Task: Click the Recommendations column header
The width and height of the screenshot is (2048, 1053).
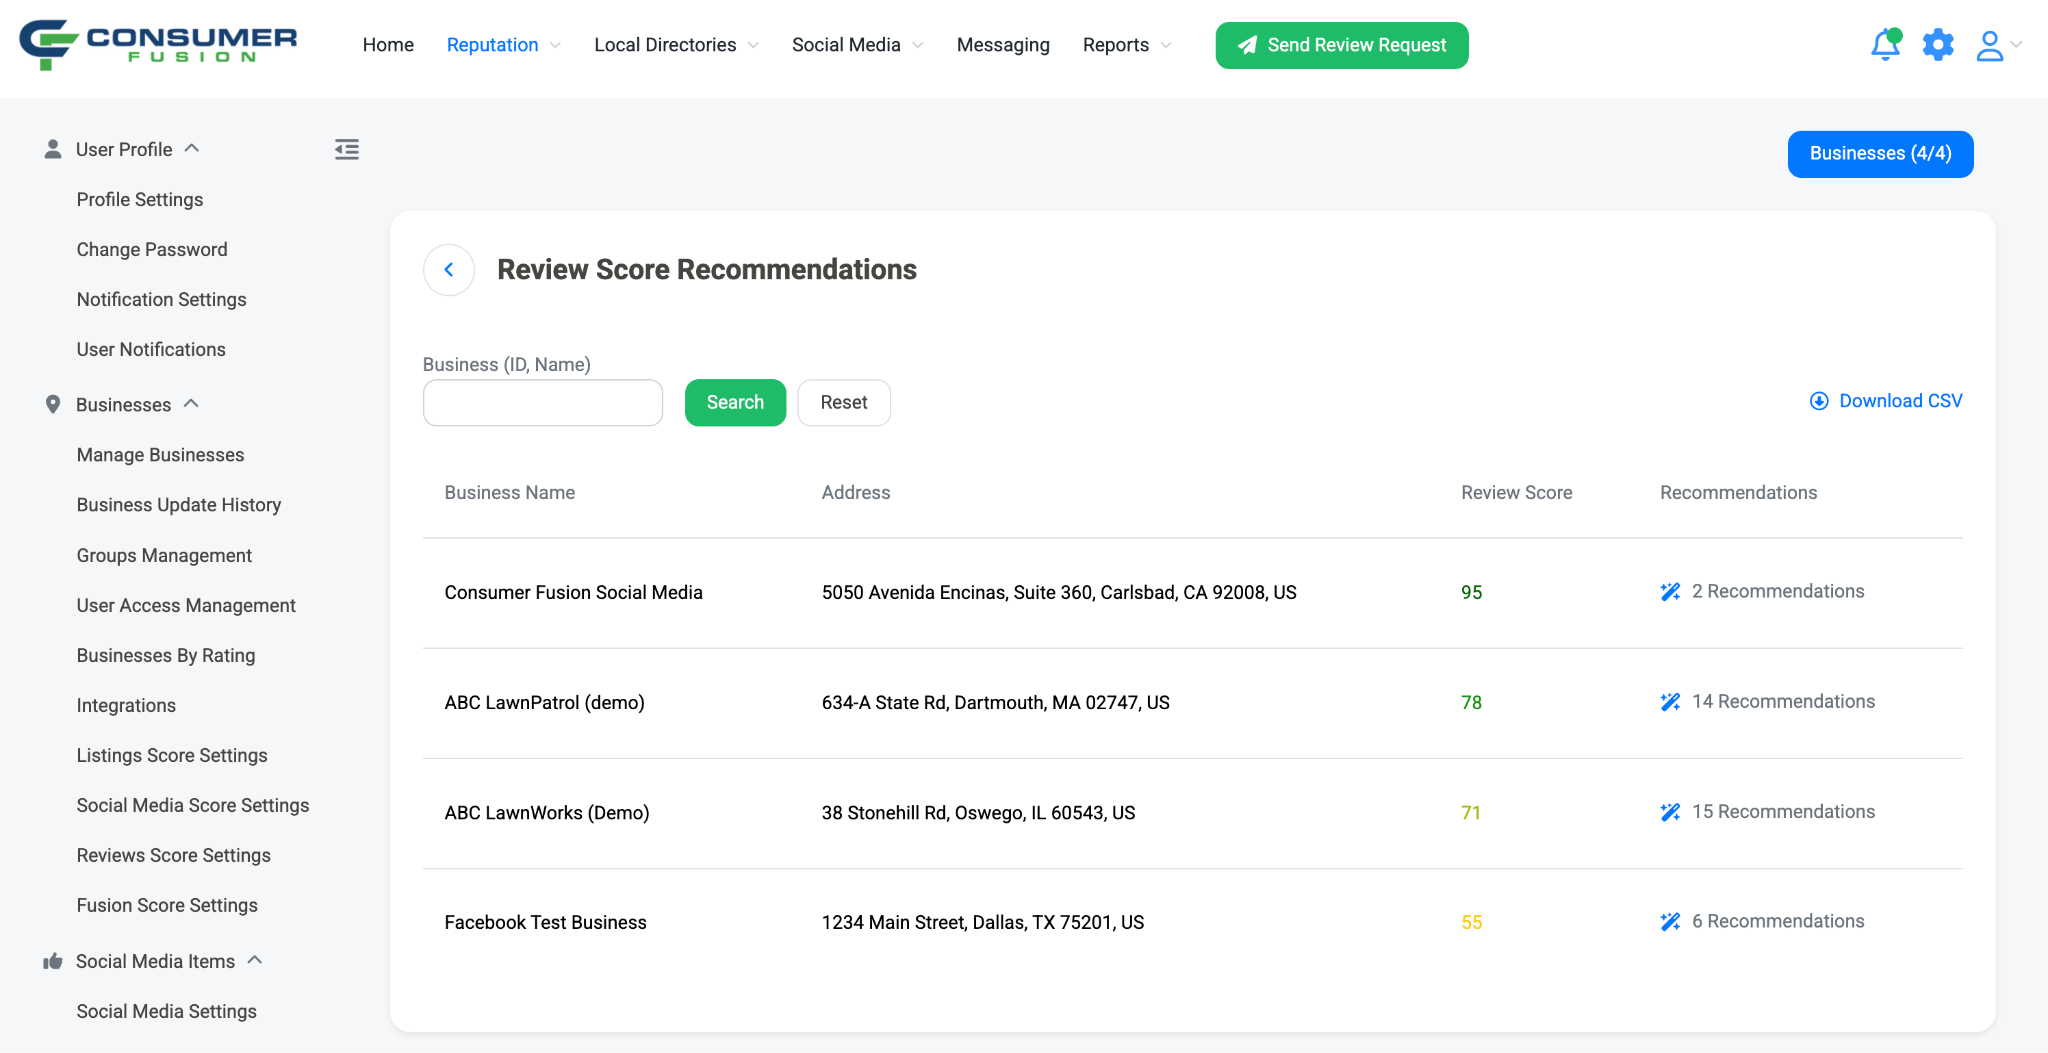Action: point(1739,492)
